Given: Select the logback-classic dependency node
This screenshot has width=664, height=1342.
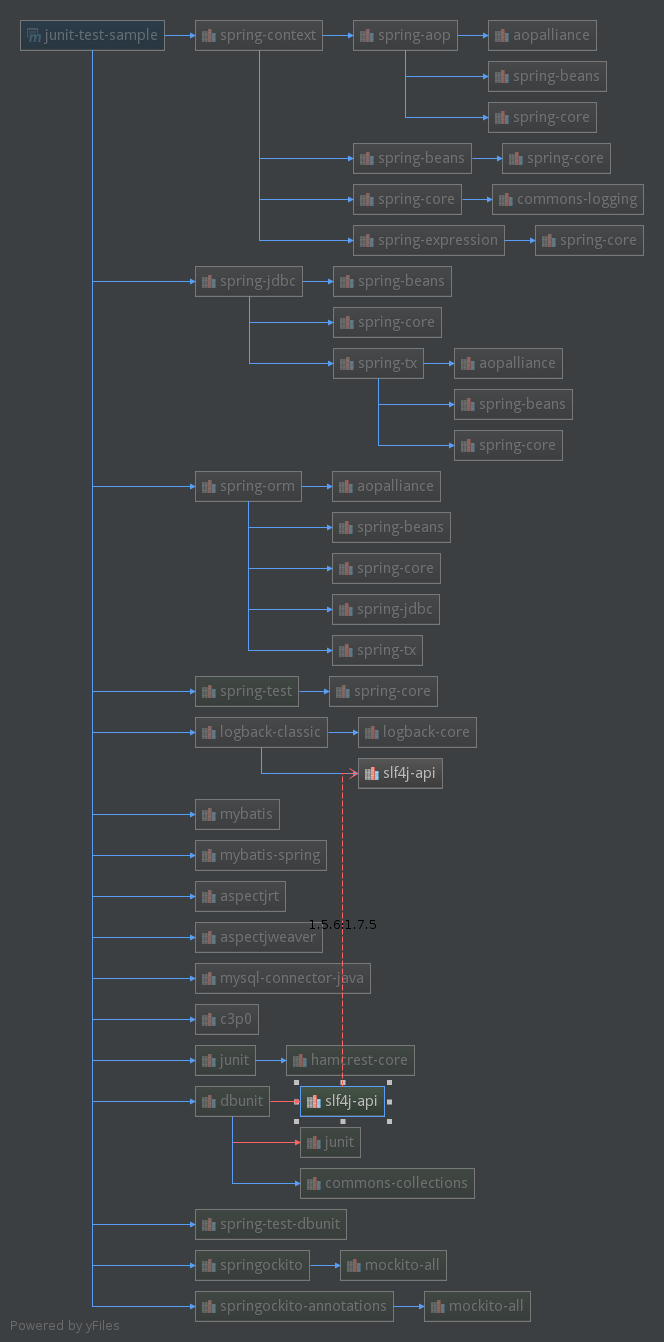Looking at the screenshot, I should [262, 732].
